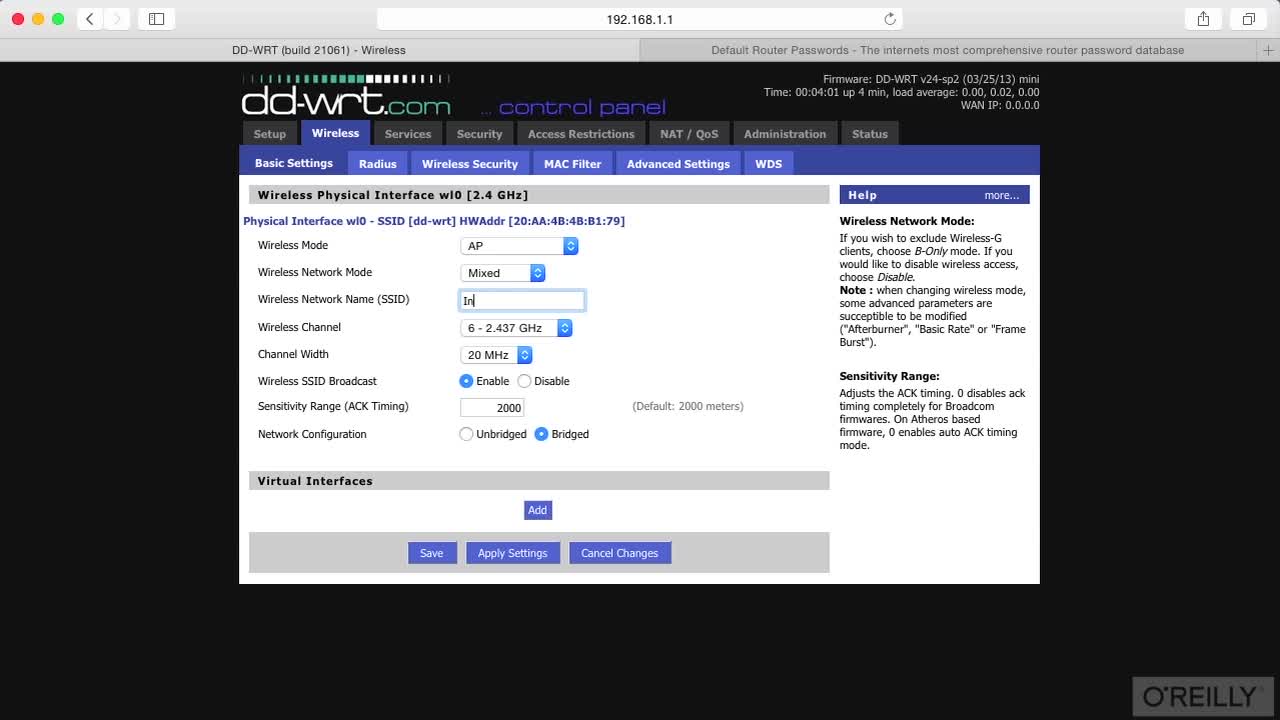This screenshot has height=720, width=1280.
Task: Open the Security tab
Action: 480,134
